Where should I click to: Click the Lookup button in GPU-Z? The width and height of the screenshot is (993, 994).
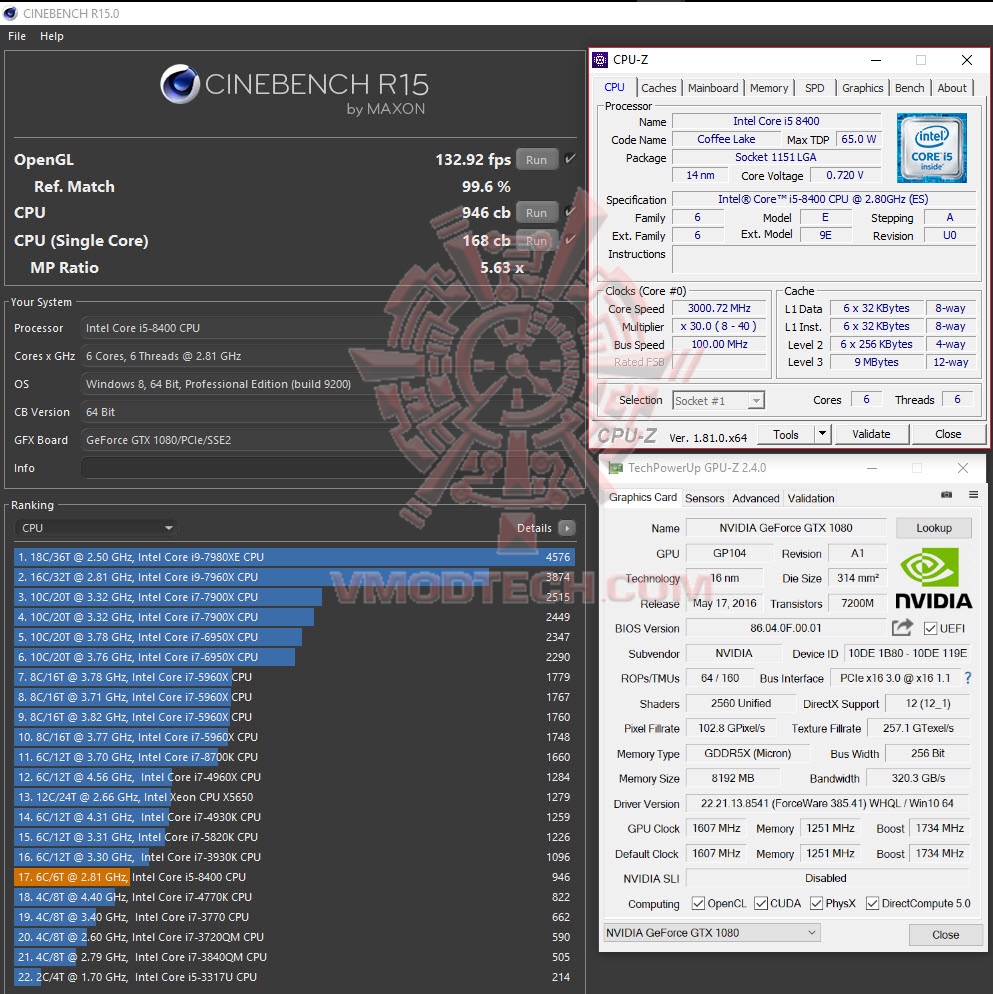pyautogui.click(x=933, y=527)
